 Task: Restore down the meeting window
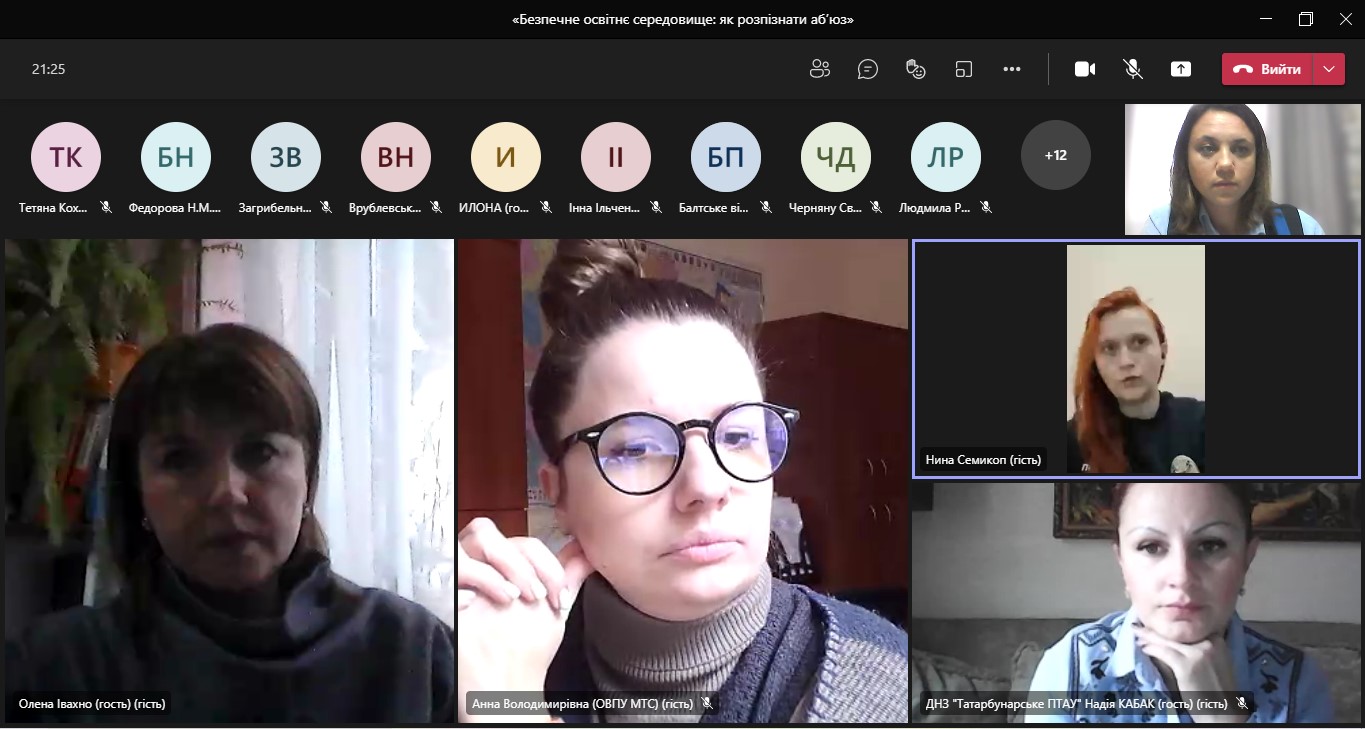[1305, 19]
